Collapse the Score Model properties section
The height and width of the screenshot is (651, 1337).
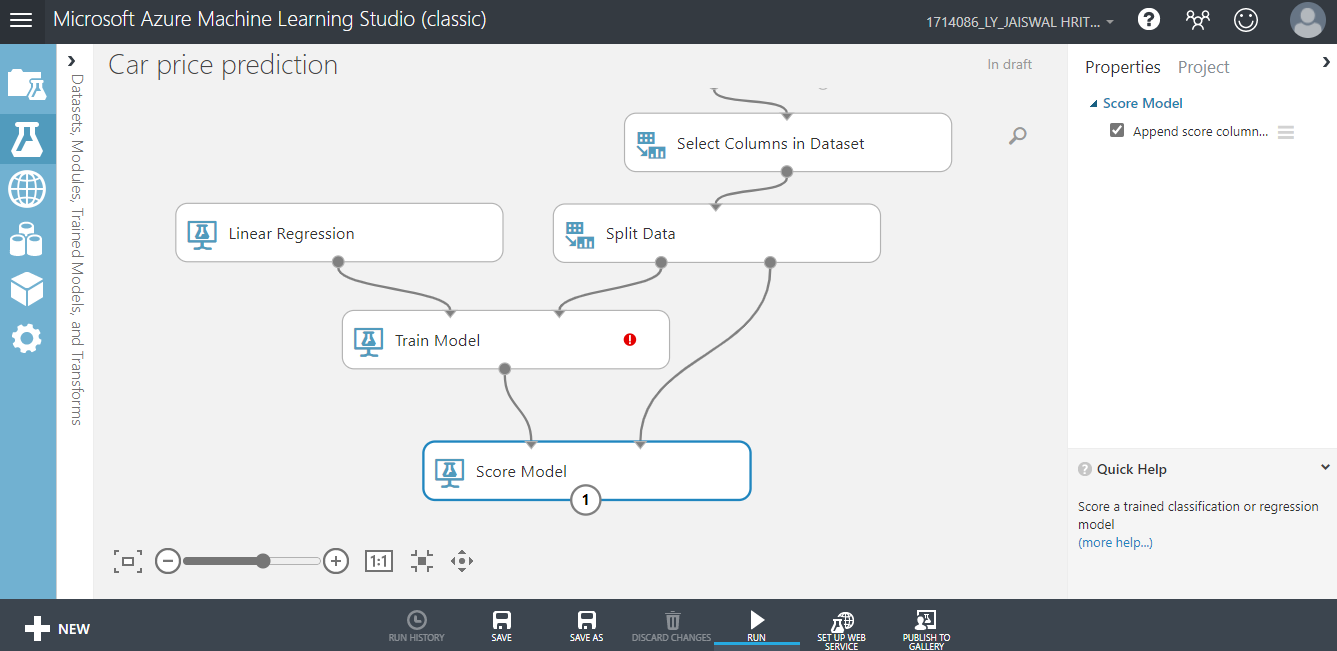click(1092, 103)
